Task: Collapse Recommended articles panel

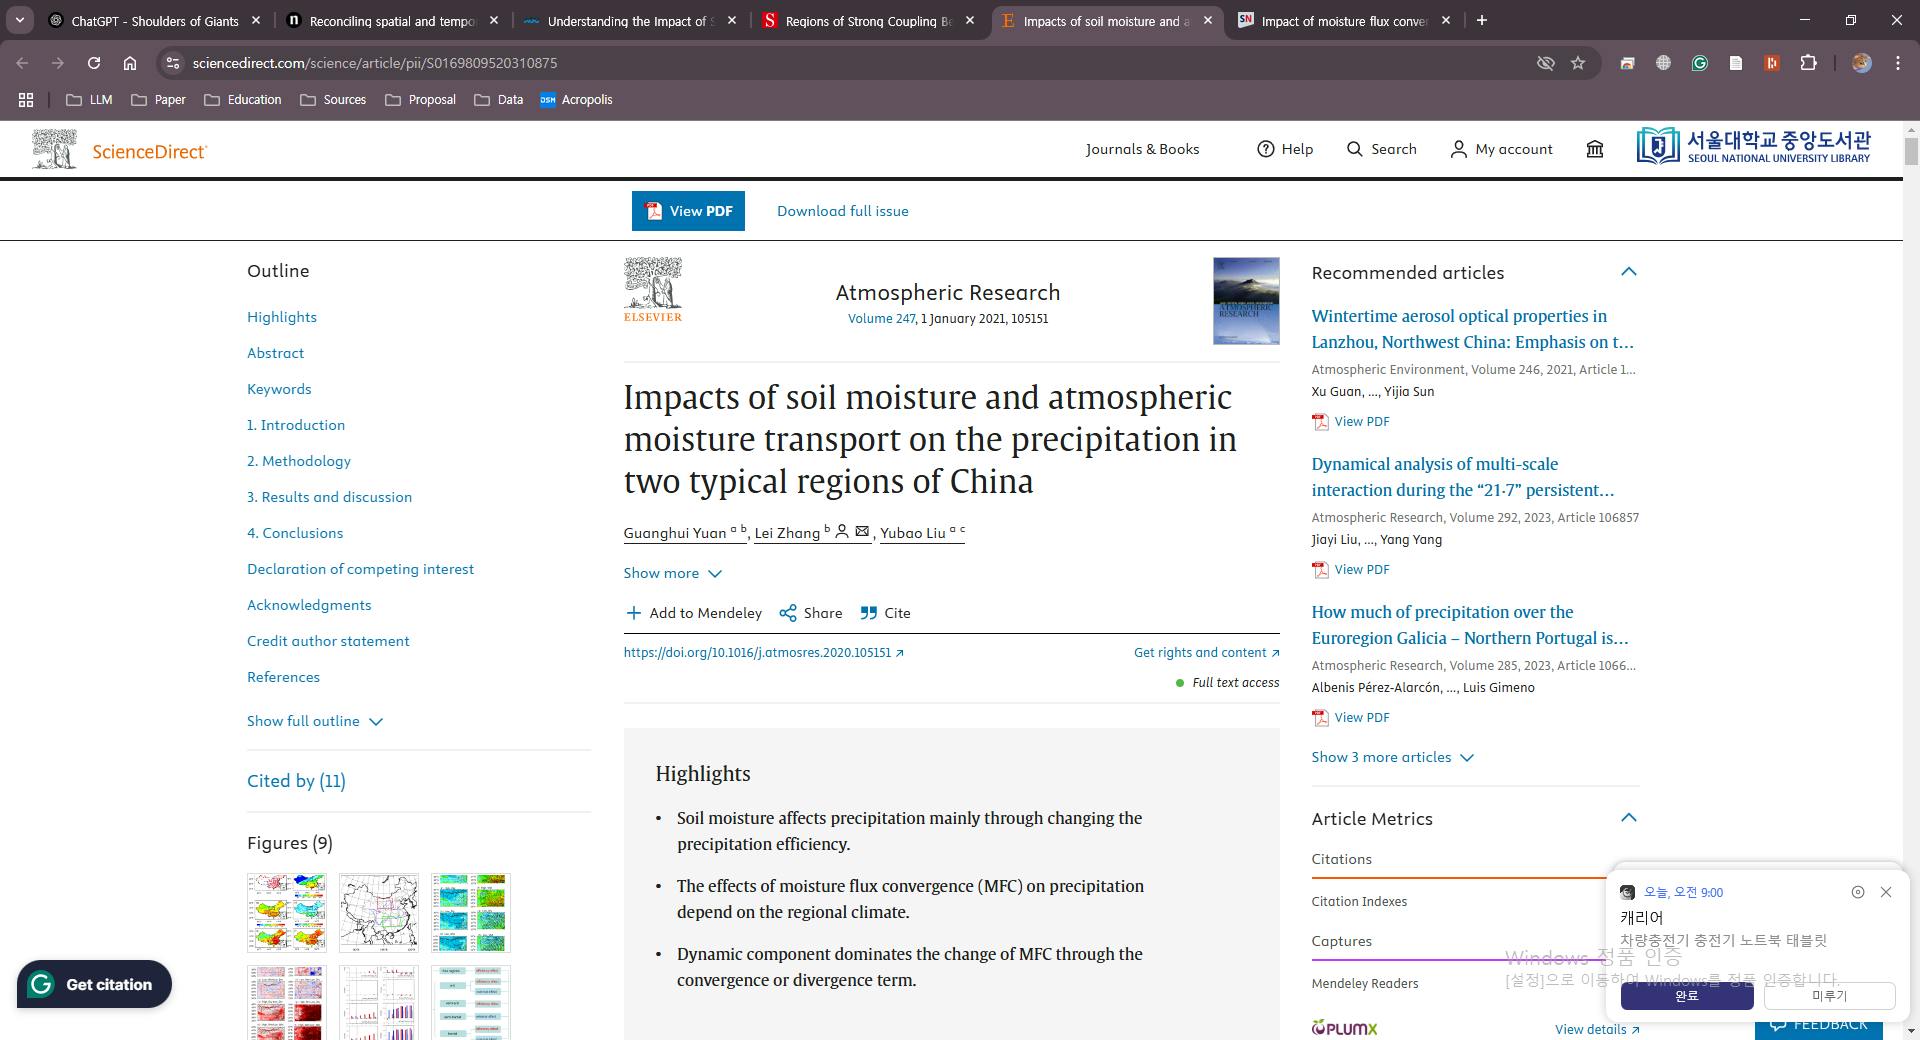Action: (x=1629, y=272)
